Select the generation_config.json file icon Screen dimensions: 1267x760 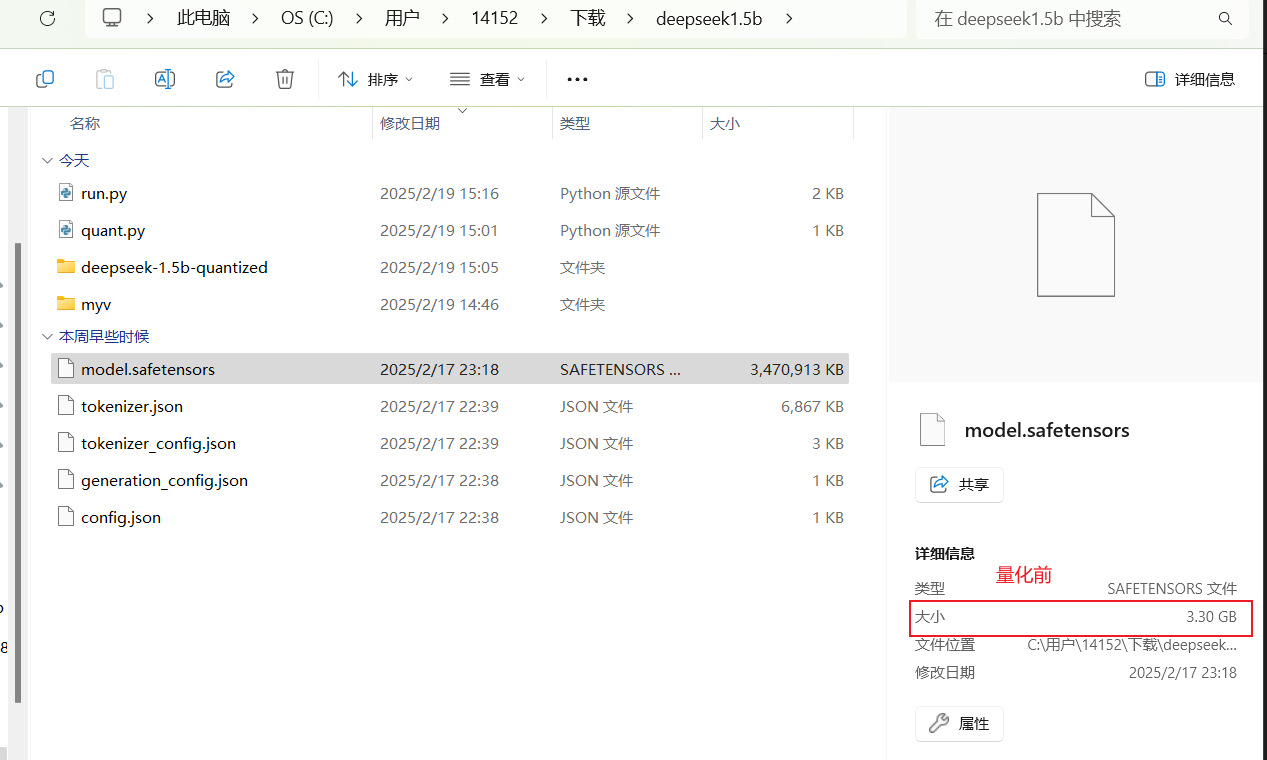click(x=66, y=480)
